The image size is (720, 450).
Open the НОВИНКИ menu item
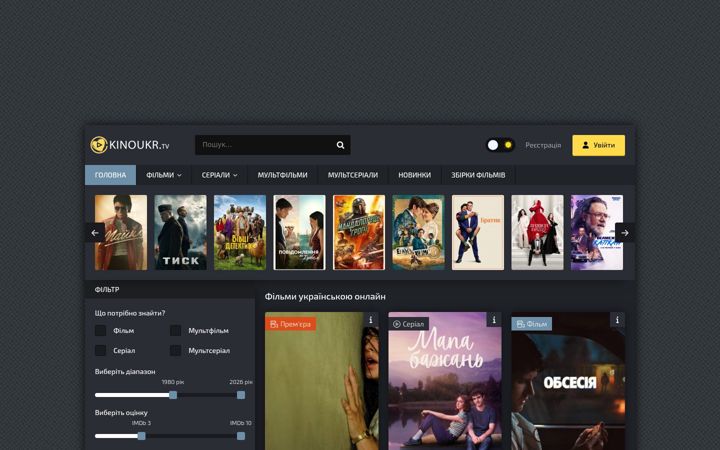[x=414, y=175]
